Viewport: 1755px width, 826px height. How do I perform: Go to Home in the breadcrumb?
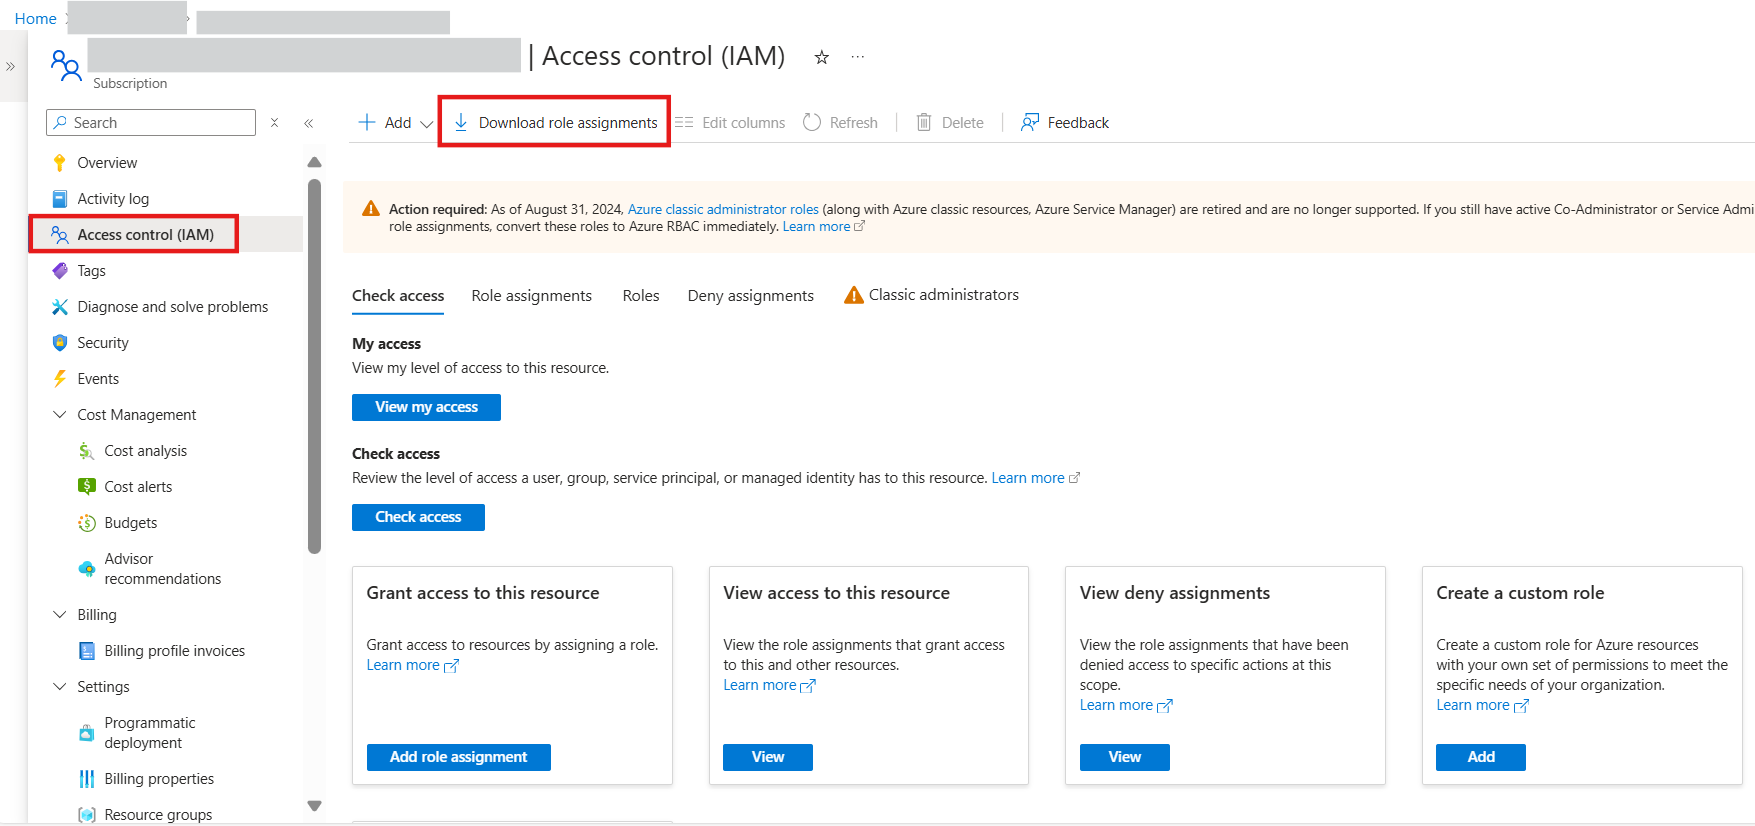point(35,19)
